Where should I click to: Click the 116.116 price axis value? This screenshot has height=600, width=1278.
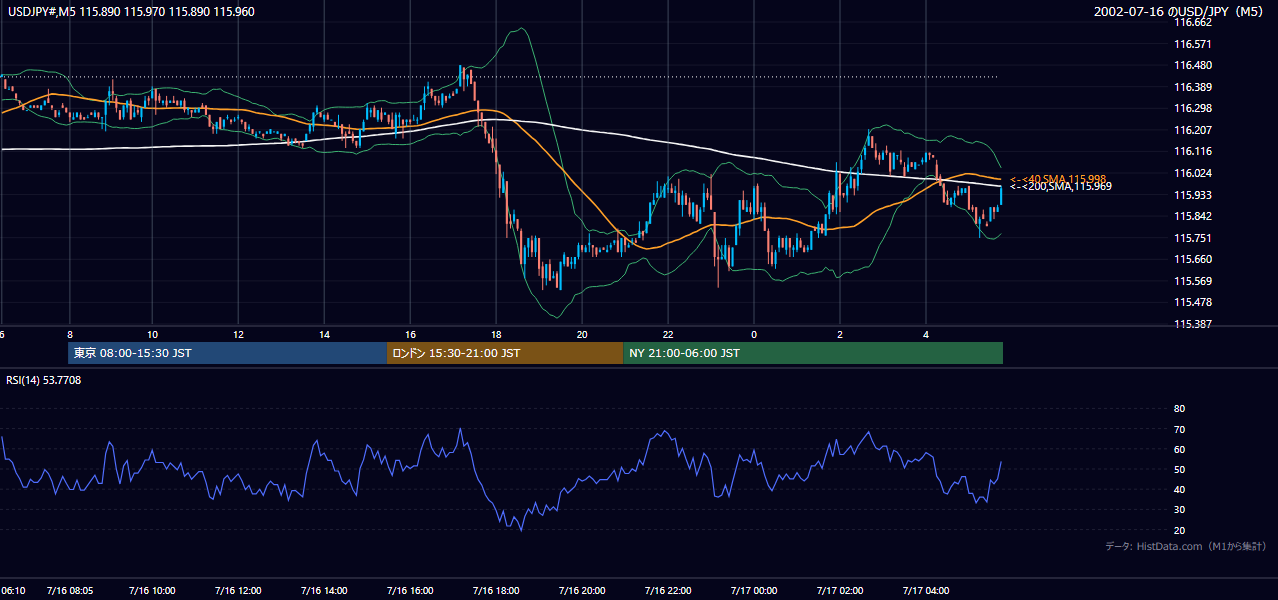[1193, 151]
